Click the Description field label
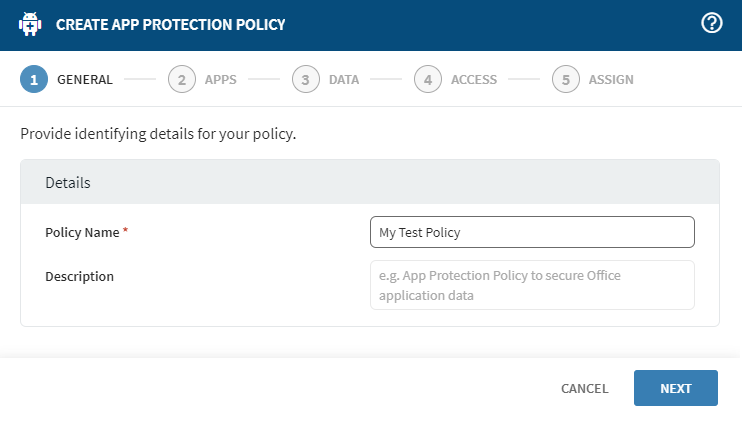The height and width of the screenshot is (422, 742). click(x=79, y=276)
